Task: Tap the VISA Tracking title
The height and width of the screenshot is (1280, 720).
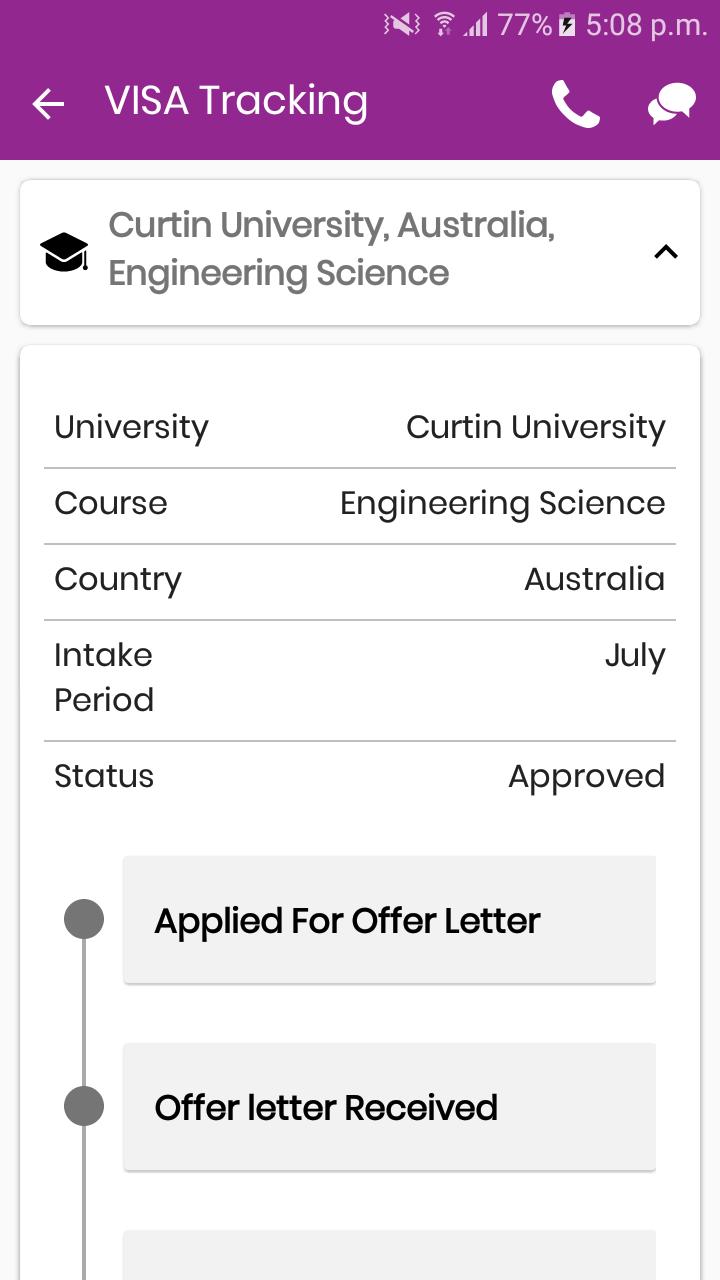Action: click(236, 101)
